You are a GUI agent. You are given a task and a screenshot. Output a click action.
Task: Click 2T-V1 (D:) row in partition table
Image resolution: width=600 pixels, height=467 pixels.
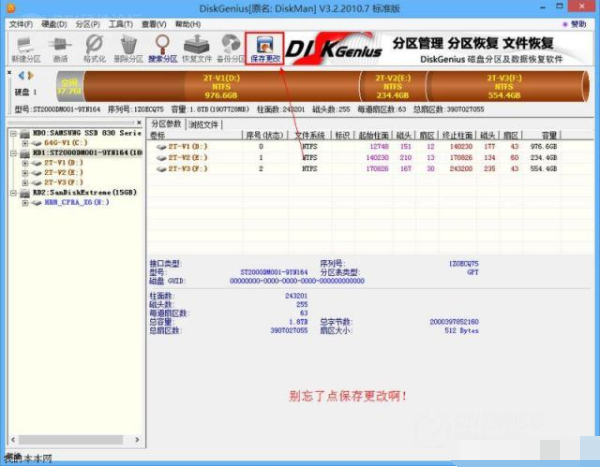(356, 147)
